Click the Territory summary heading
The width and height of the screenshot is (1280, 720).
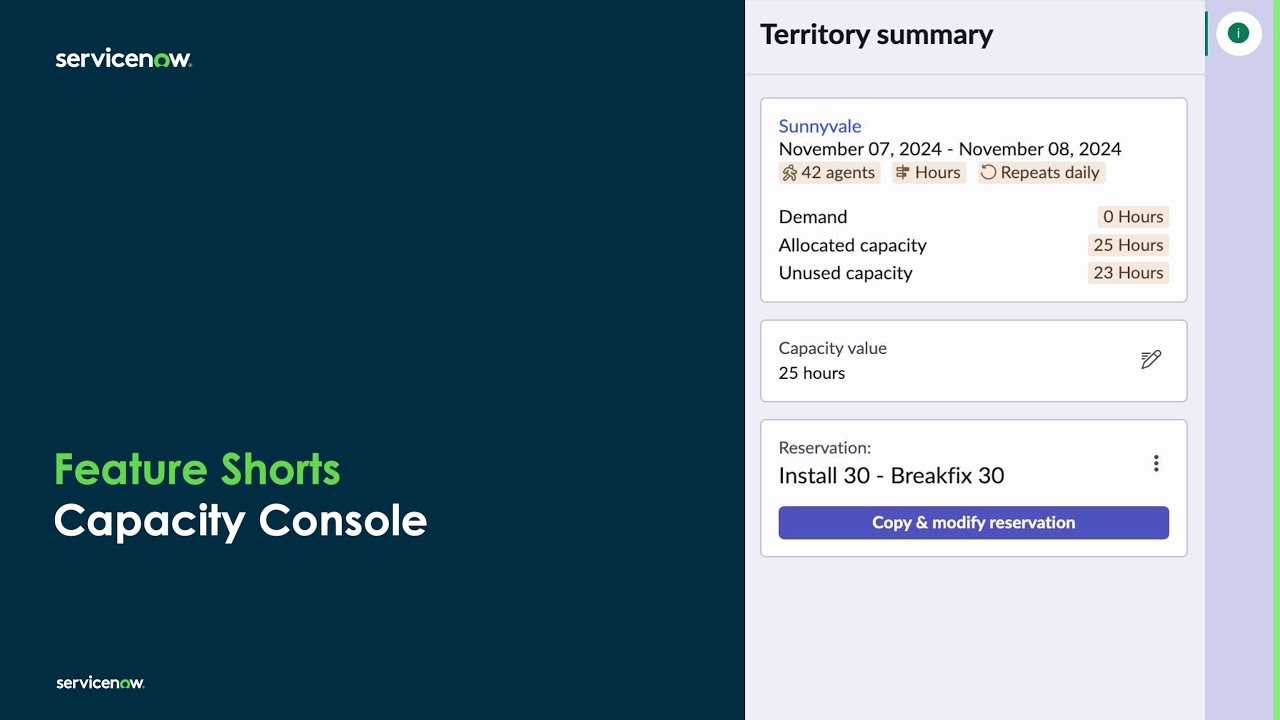pyautogui.click(x=876, y=34)
